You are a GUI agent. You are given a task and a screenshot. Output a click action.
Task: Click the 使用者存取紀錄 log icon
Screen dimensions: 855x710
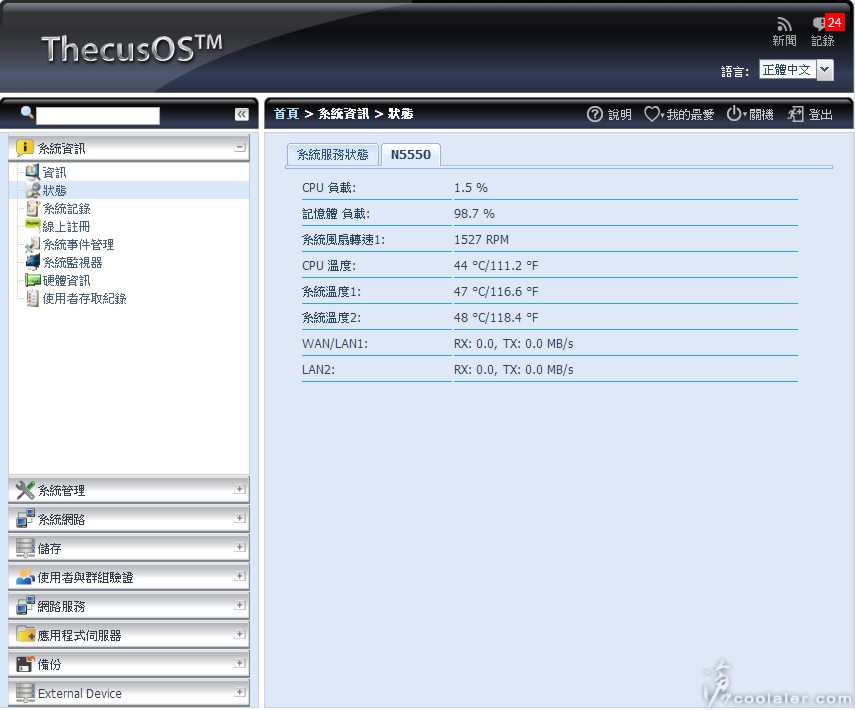[x=33, y=298]
